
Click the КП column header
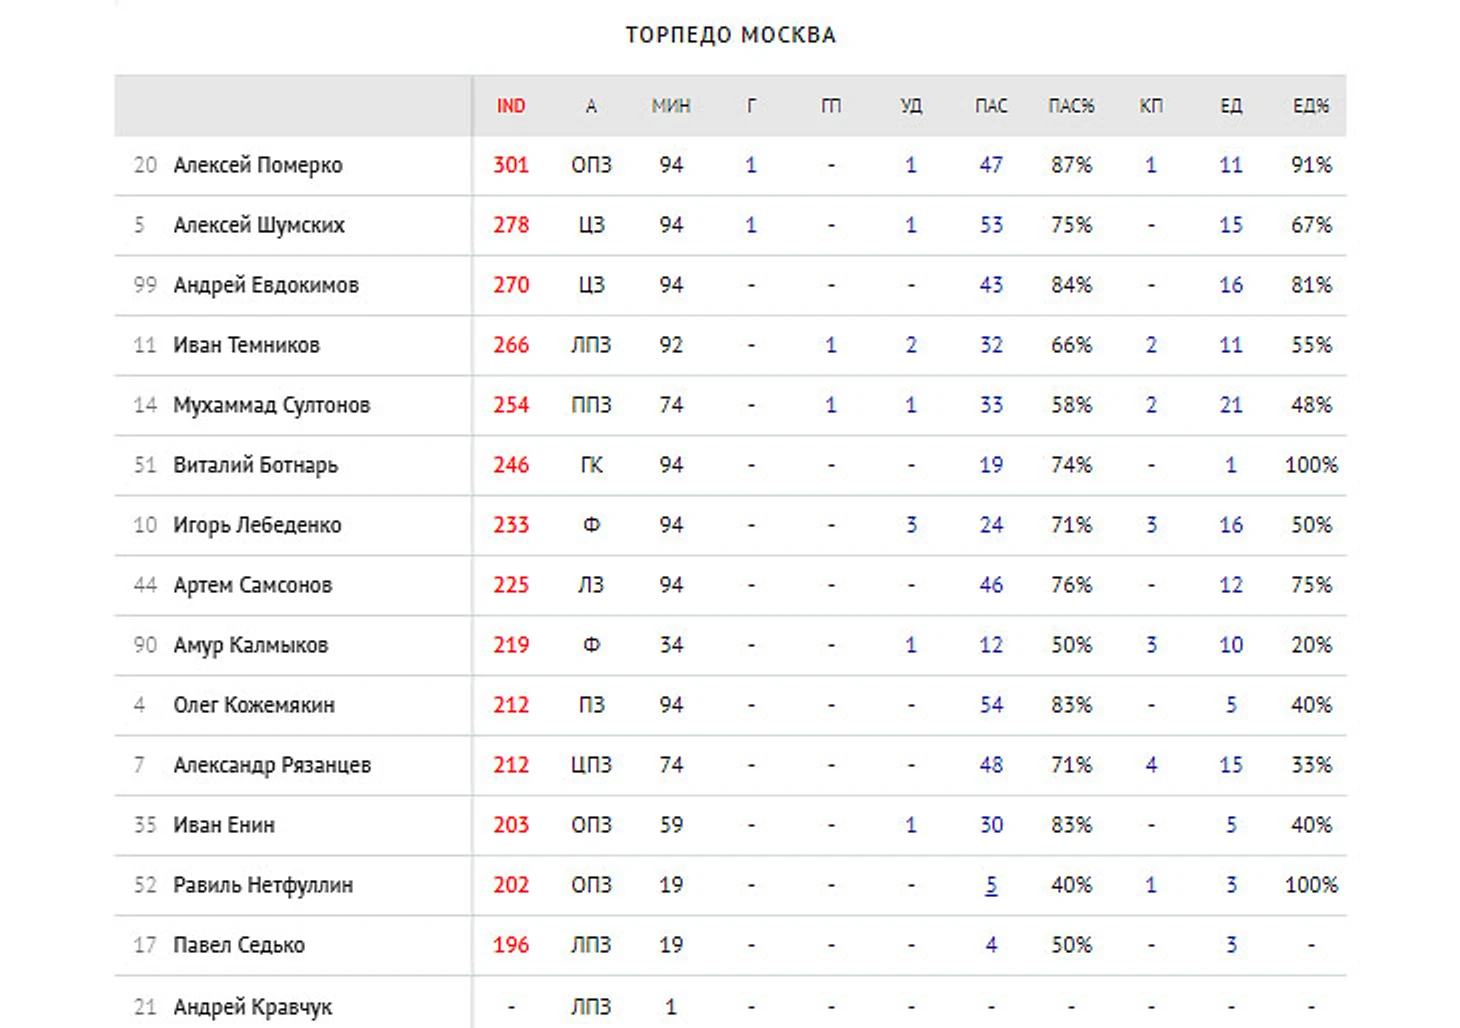(1151, 106)
